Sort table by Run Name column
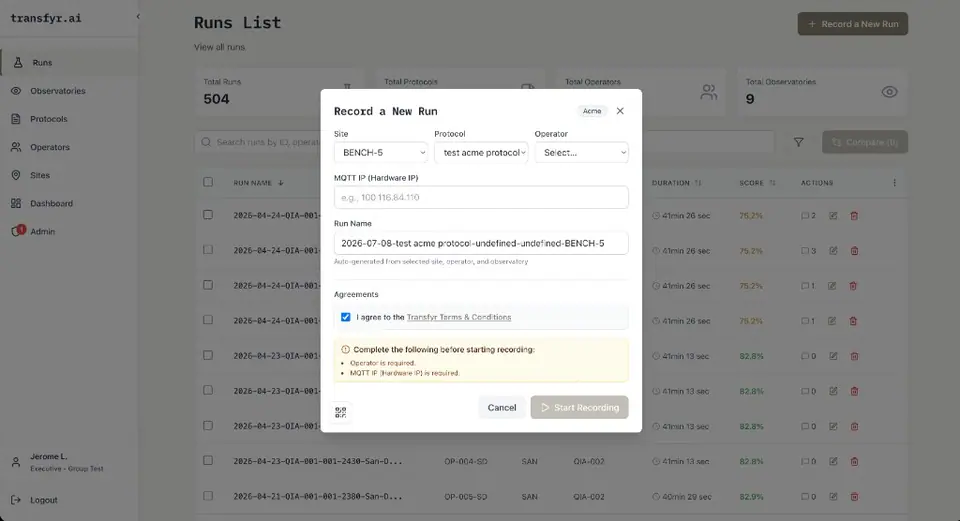The height and width of the screenshot is (521, 960). 258,182
